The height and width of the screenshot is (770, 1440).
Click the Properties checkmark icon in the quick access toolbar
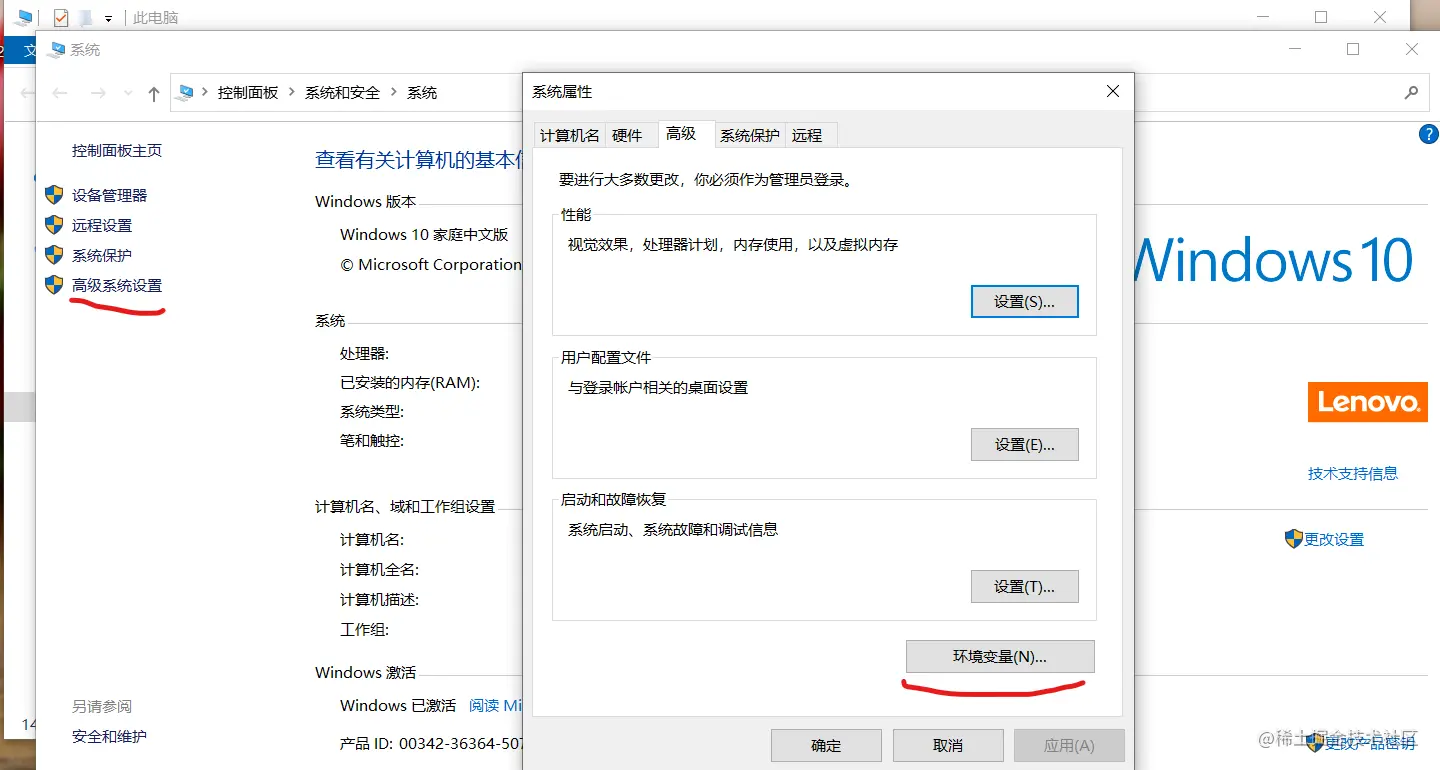coord(61,17)
